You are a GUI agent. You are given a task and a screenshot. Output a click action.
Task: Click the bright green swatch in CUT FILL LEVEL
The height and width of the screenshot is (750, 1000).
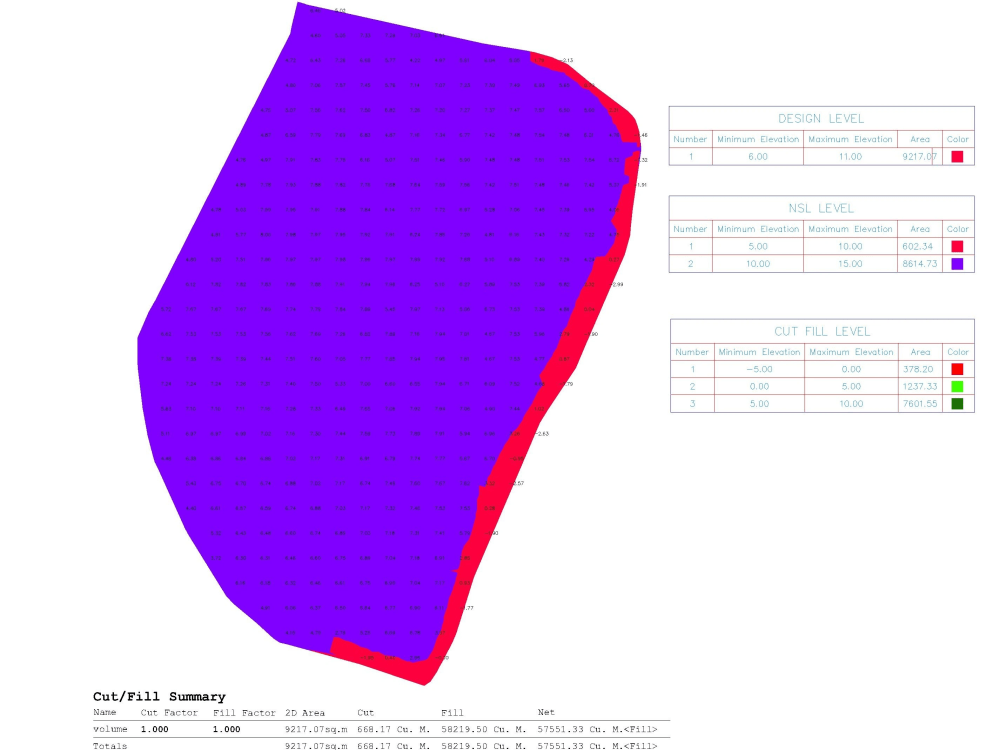click(x=957, y=386)
